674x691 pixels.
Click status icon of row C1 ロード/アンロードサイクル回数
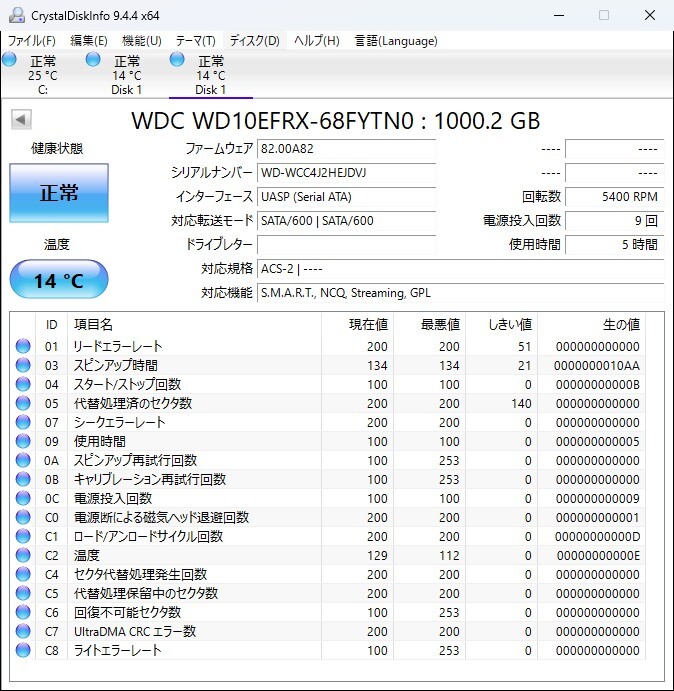23,536
